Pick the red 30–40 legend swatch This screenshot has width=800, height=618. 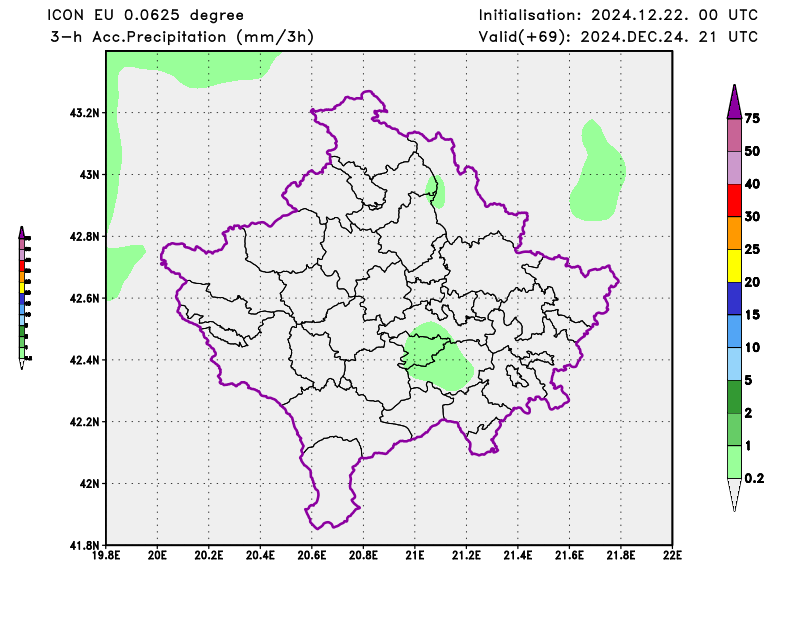click(x=734, y=201)
